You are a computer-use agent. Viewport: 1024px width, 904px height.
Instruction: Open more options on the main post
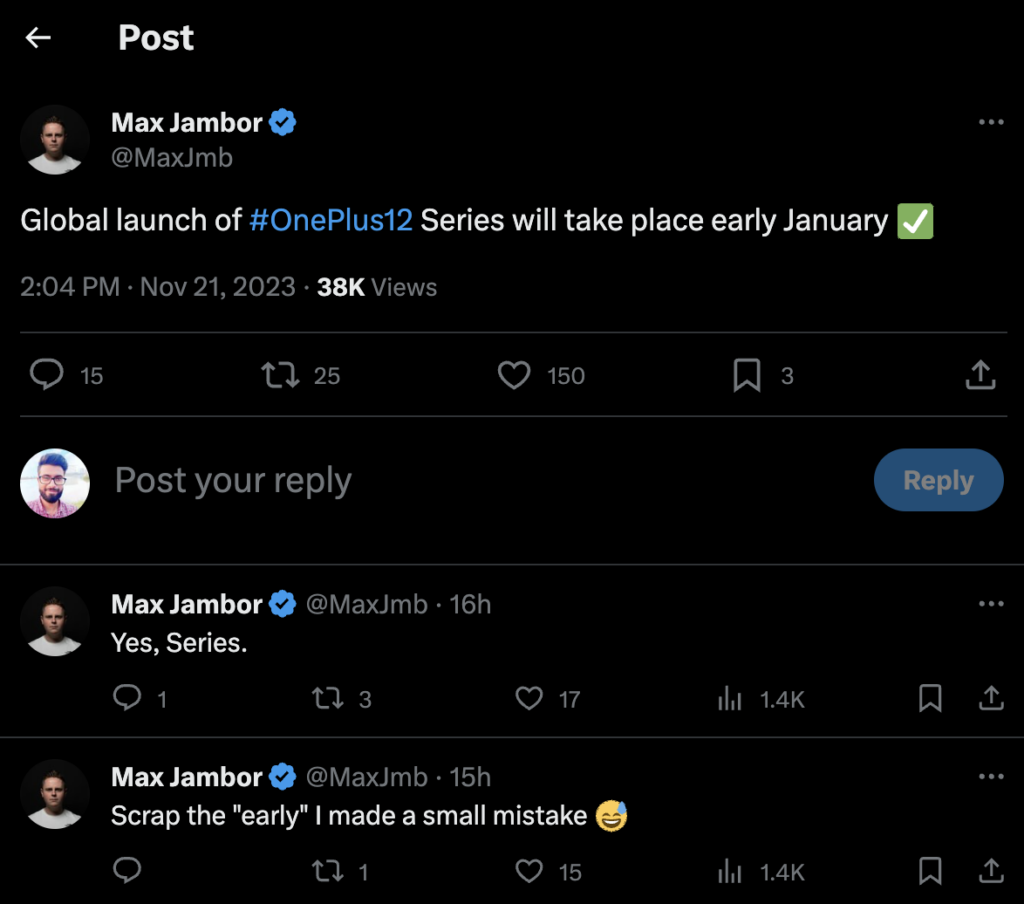[x=990, y=122]
